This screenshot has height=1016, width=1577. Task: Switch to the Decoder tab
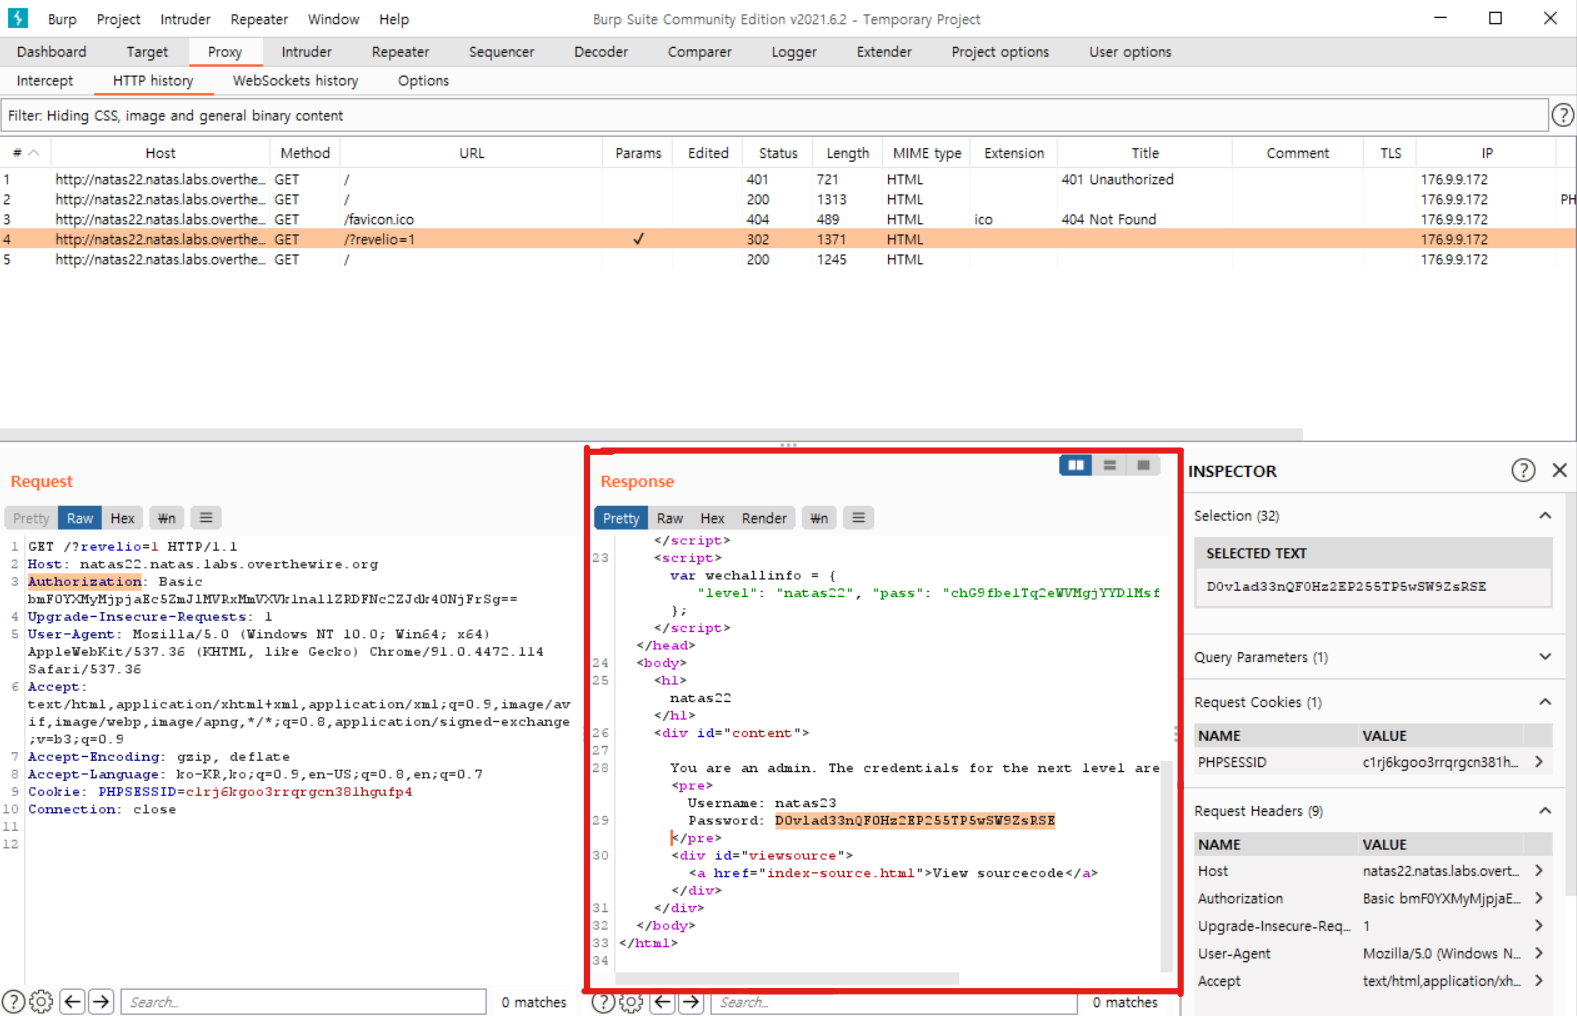[x=601, y=52]
